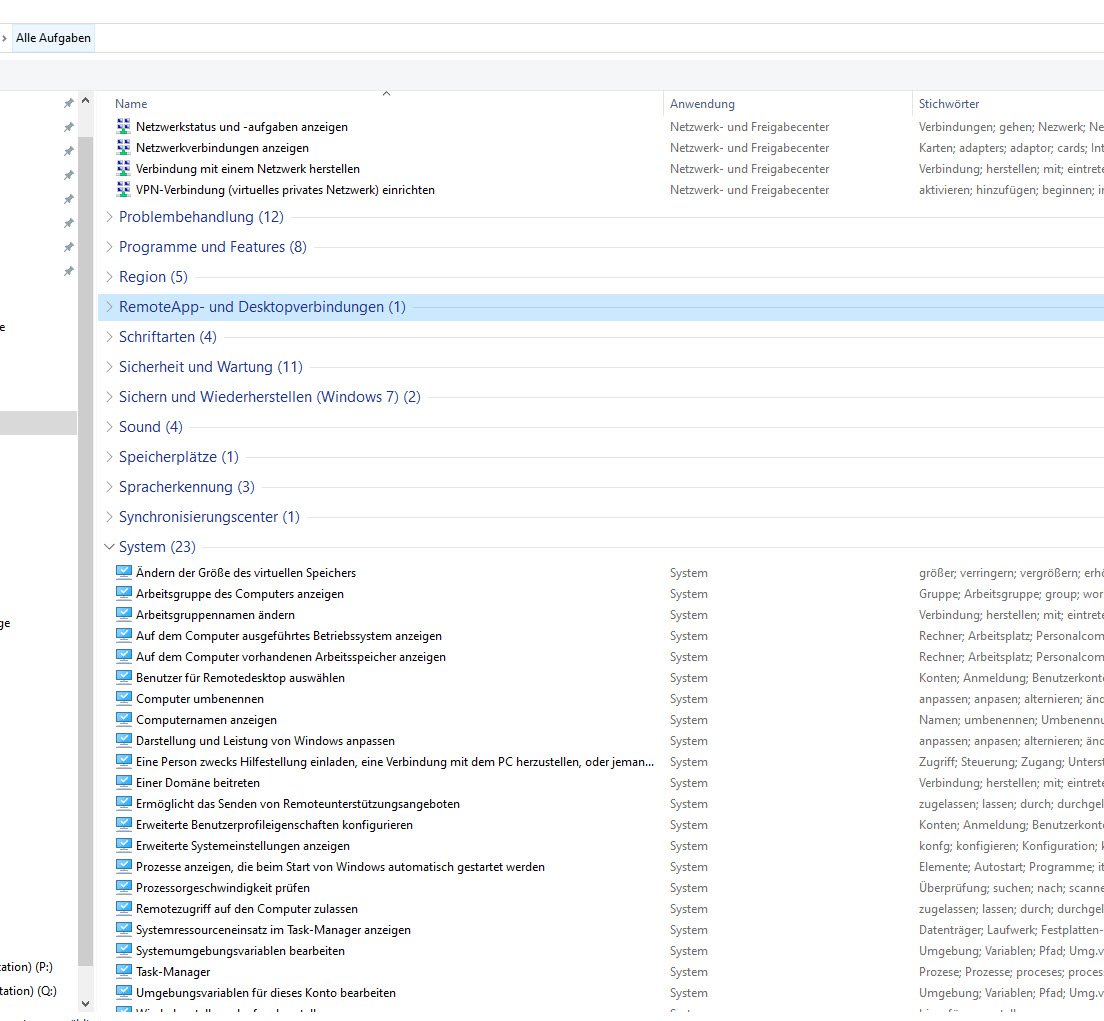Sort by the Name column header
This screenshot has height=1021, width=1104.
point(131,104)
